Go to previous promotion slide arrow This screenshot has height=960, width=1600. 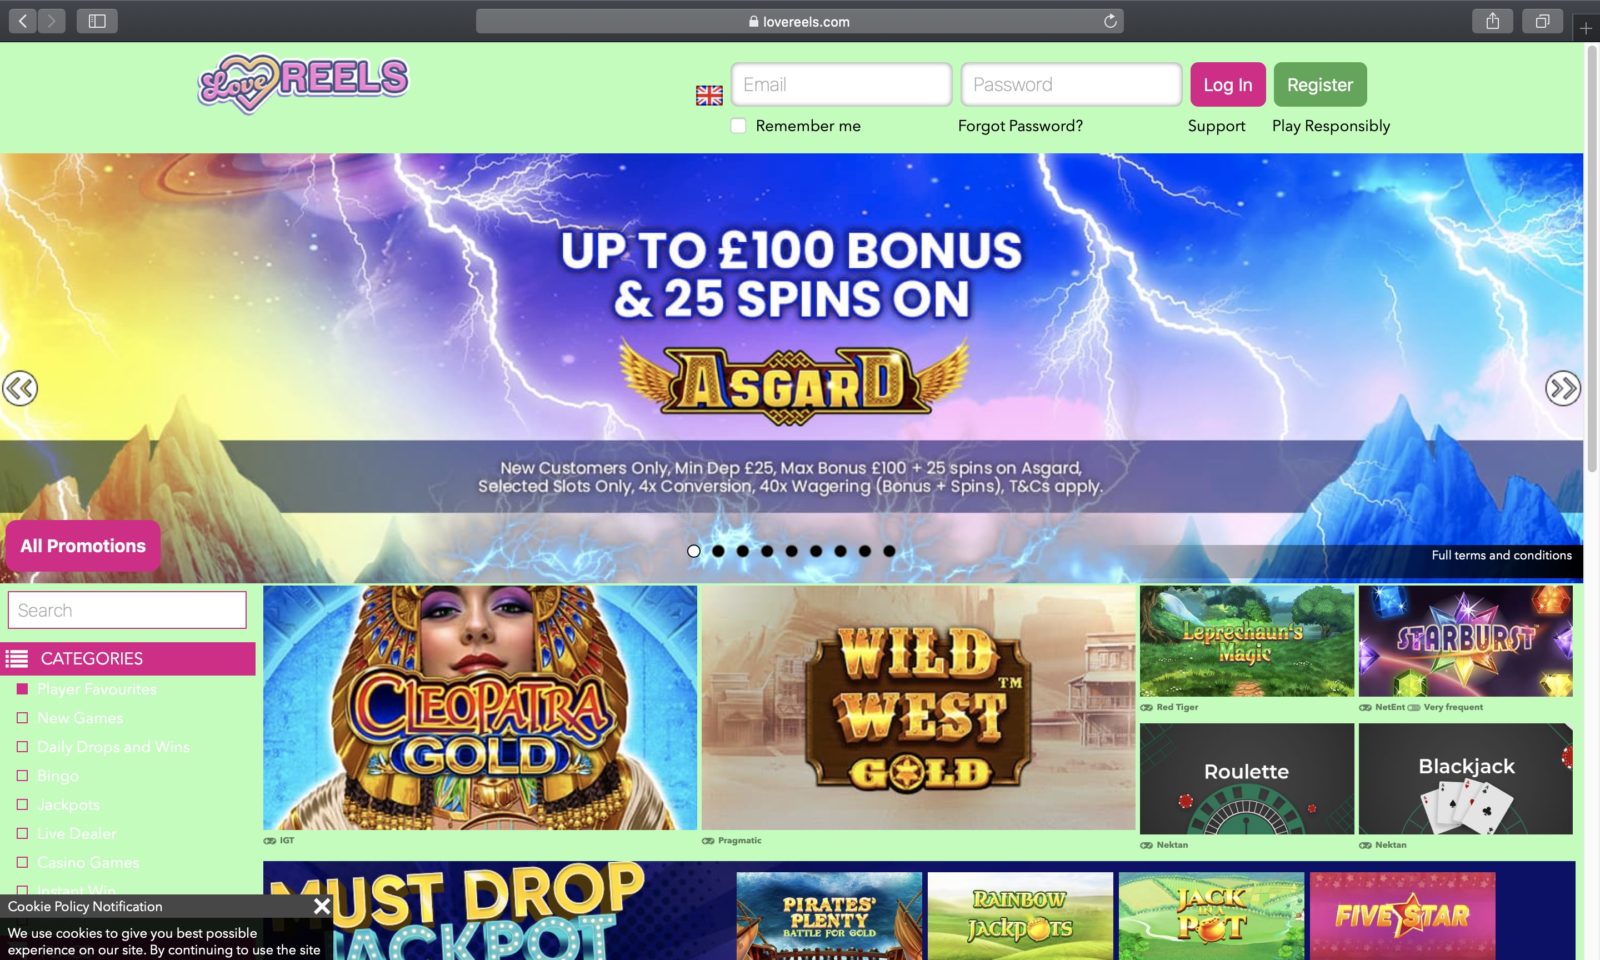[20, 388]
